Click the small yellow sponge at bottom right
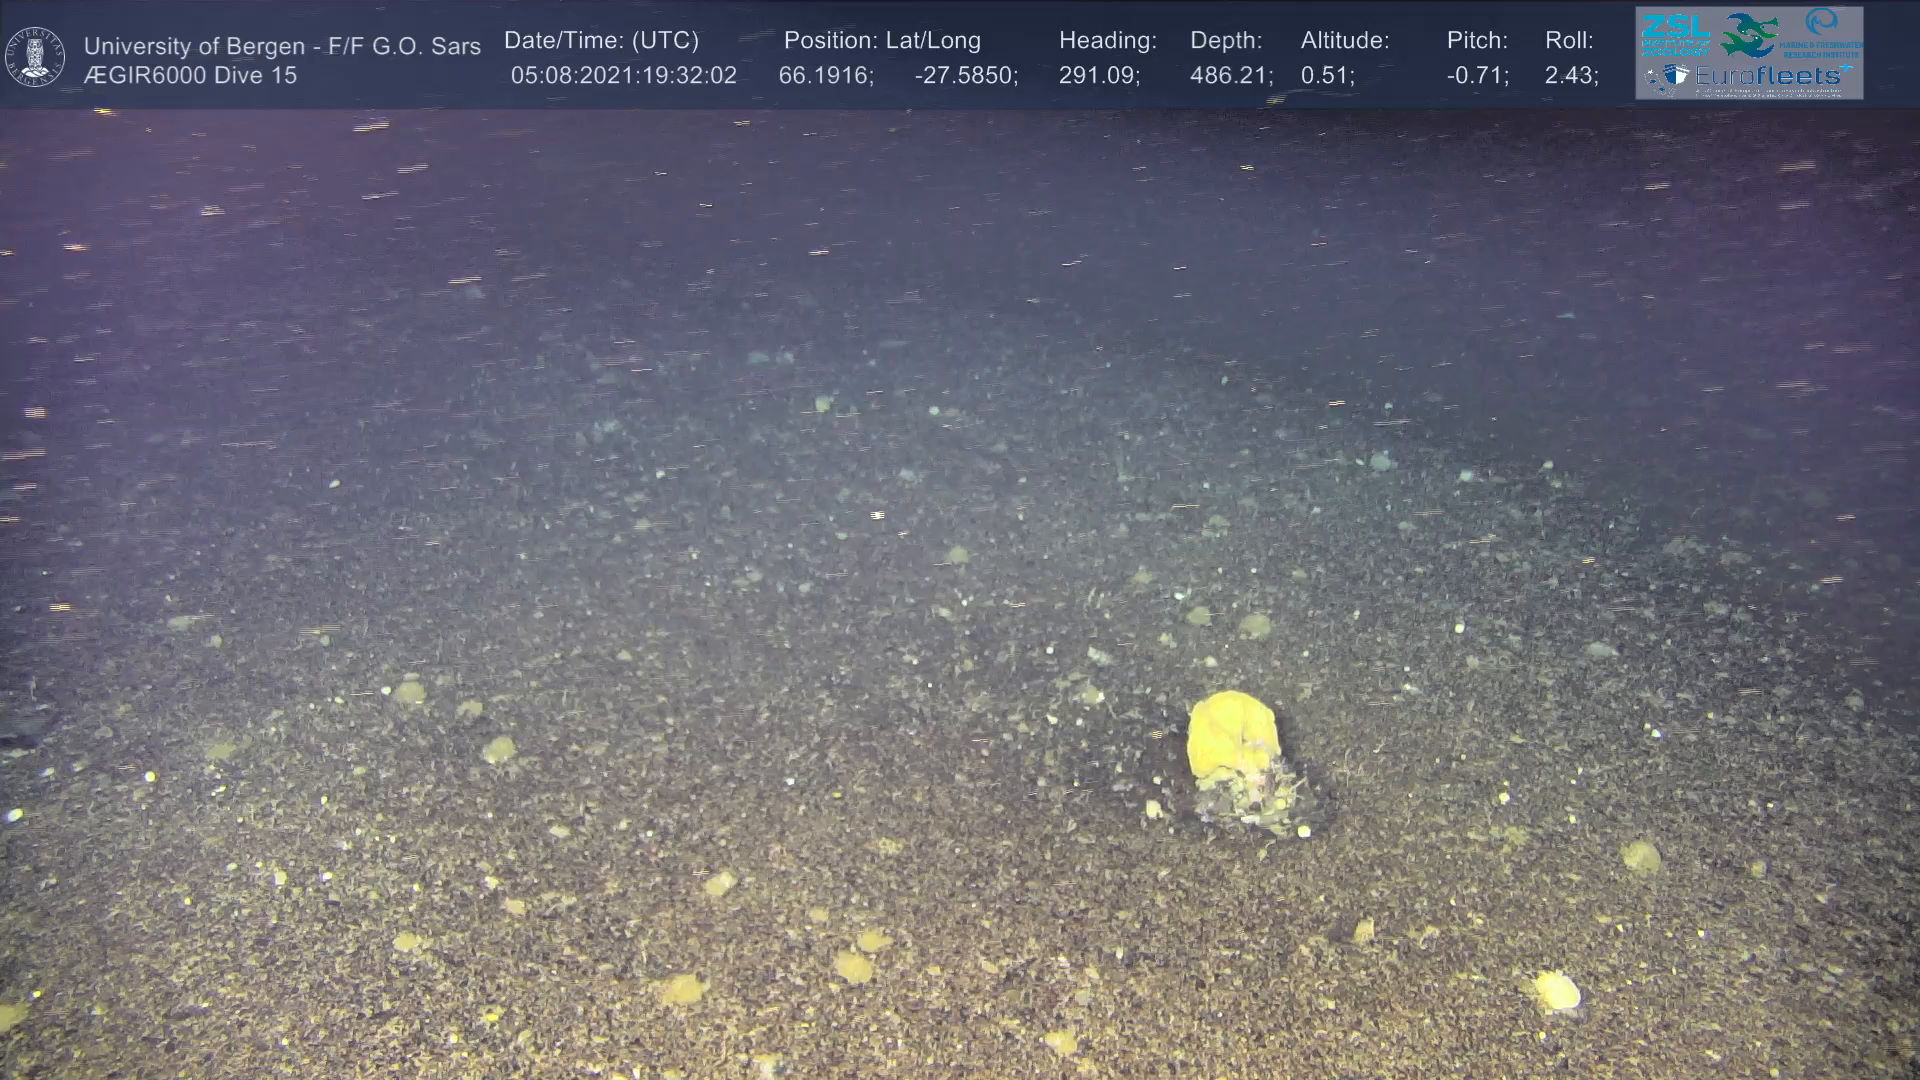The image size is (1920, 1080). pyautogui.click(x=1556, y=990)
